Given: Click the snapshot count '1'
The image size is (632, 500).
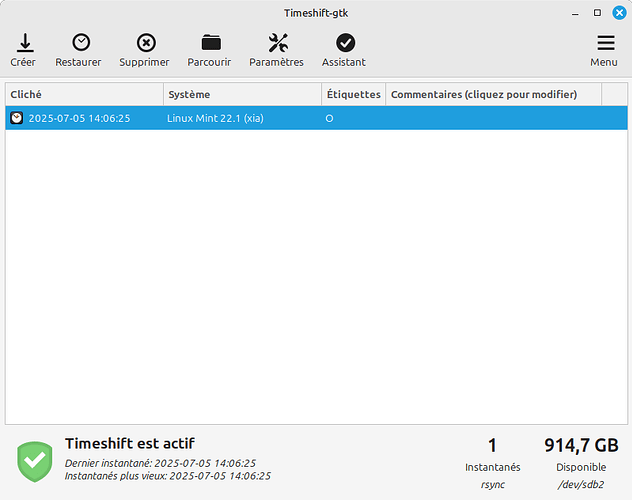Looking at the screenshot, I should pos(492,446).
